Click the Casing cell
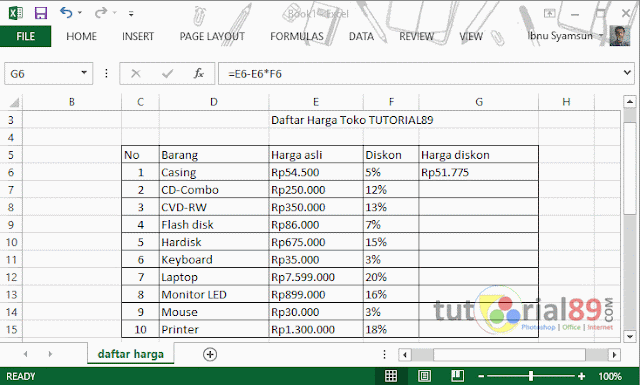This screenshot has height=385, width=640. point(214,172)
